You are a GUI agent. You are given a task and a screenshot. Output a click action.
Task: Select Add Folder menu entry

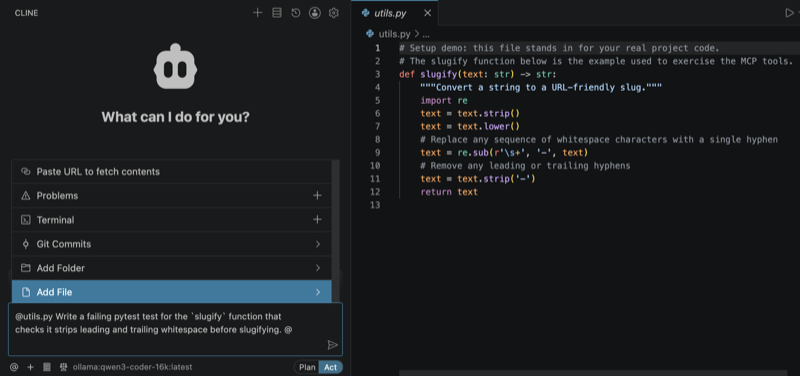pyautogui.click(x=171, y=268)
